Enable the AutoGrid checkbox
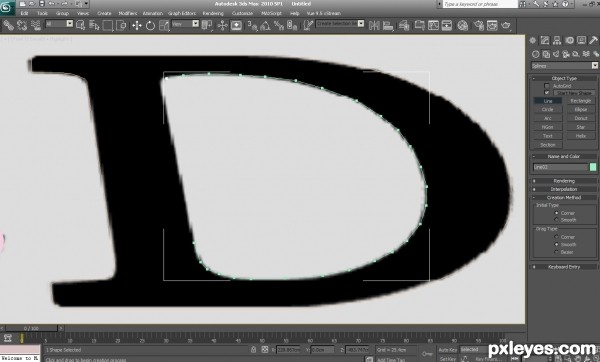 [546, 86]
